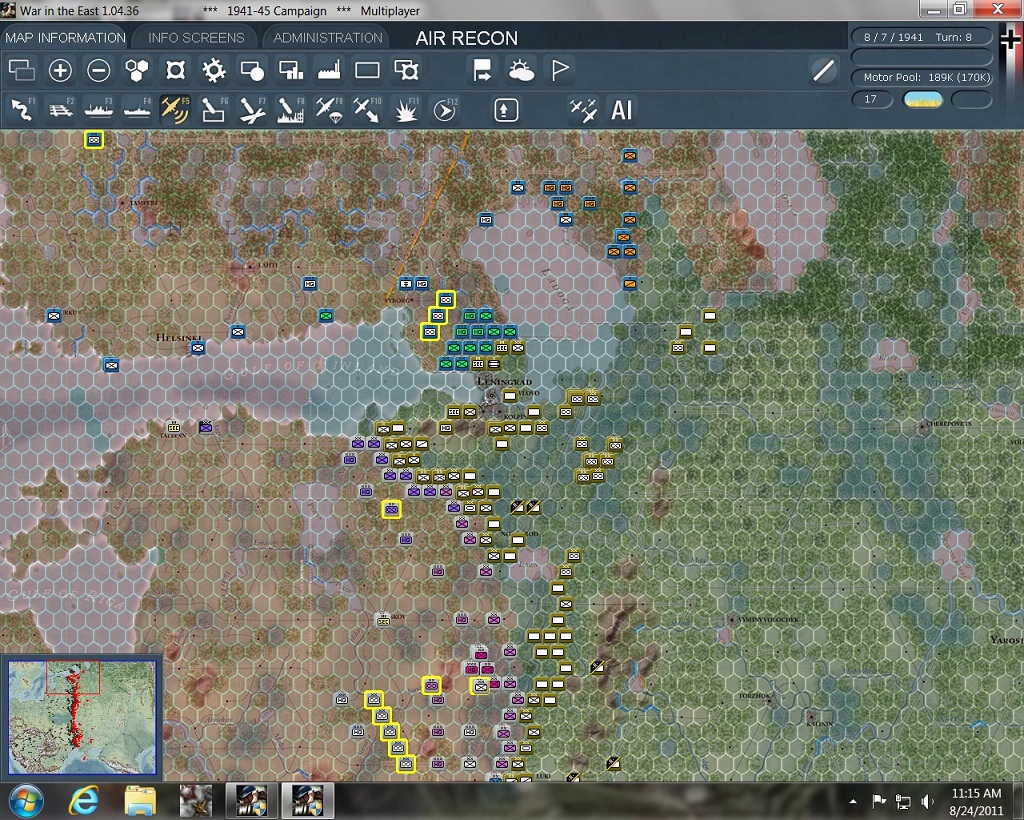Viewport: 1024px width, 820px height.
Task: Select the F7 bomb airfield icon
Action: pyautogui.click(x=252, y=110)
